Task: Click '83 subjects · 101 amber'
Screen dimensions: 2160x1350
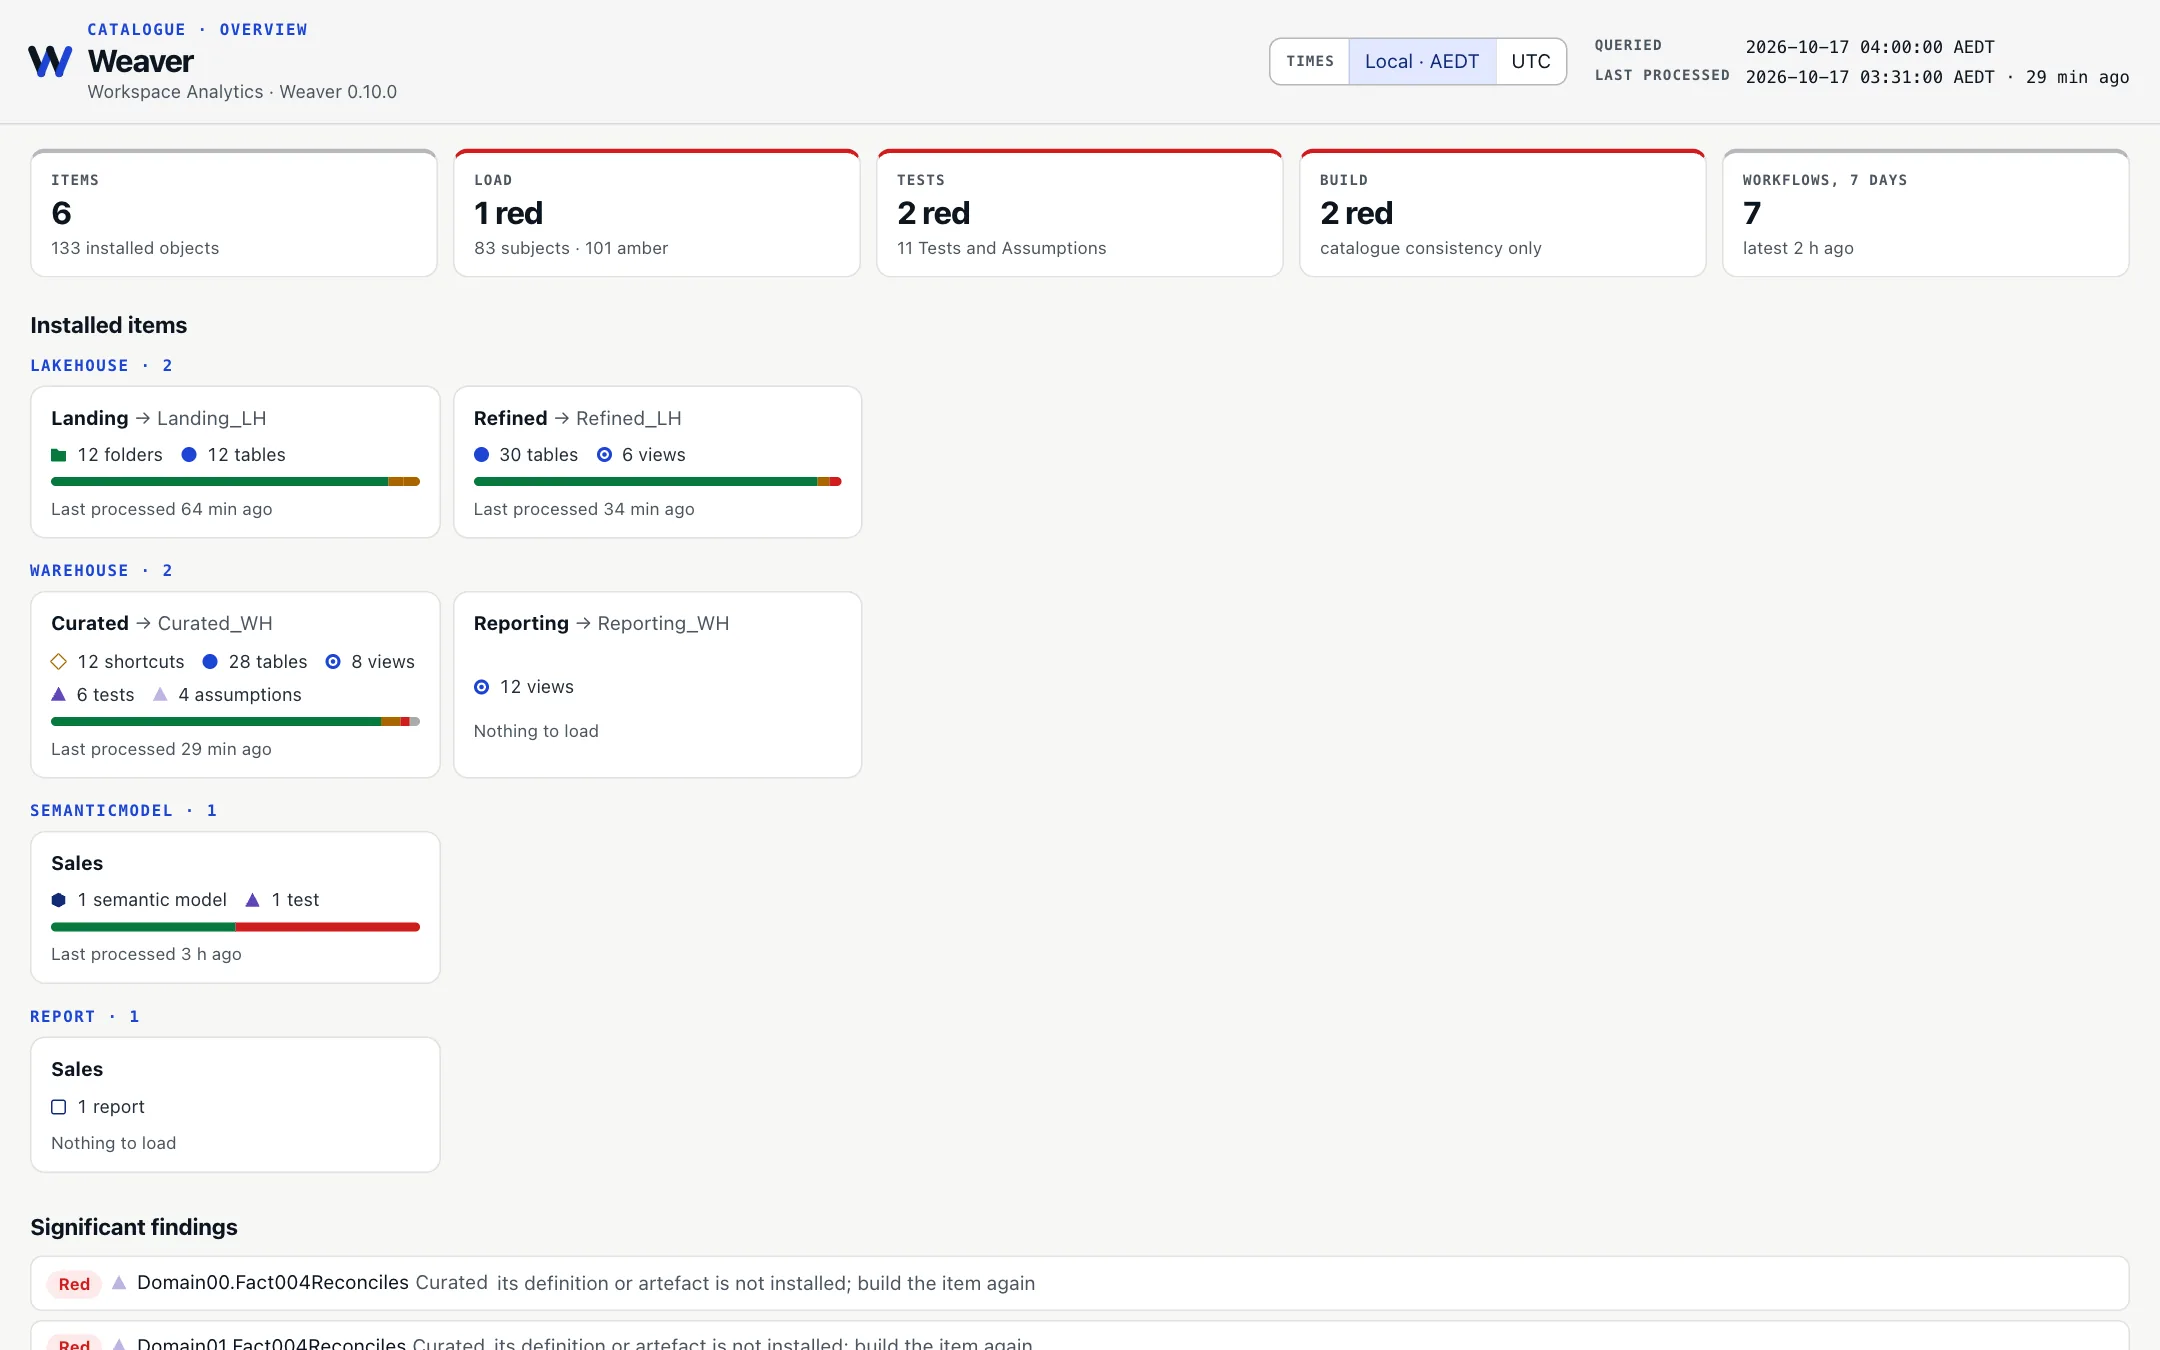Action: [x=571, y=248]
